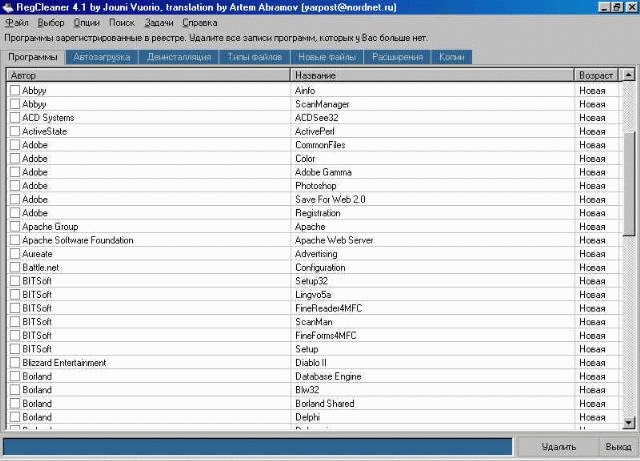Screen dimensions: 640x461
Task: Tick the Apache Software Foundation checkbox
Action: point(15,240)
